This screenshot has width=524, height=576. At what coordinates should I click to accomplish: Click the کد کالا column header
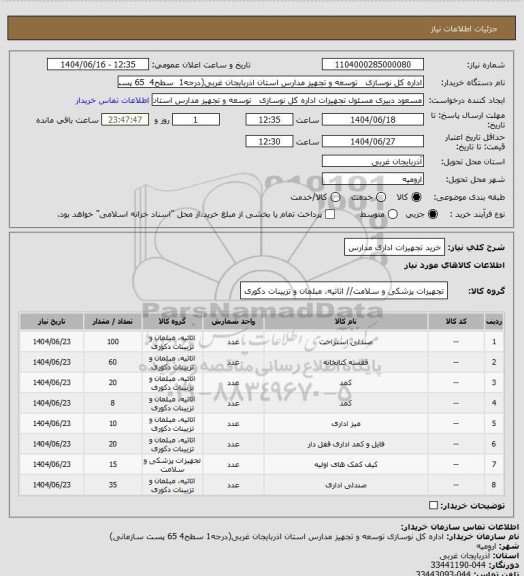tap(456, 321)
